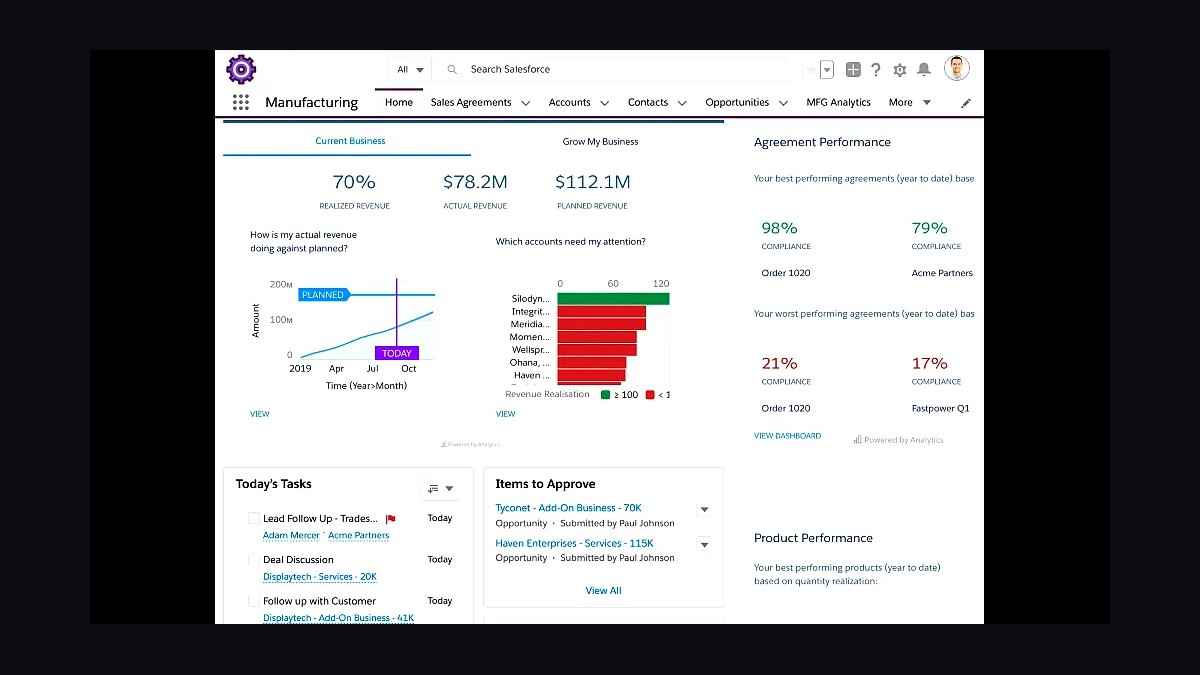The width and height of the screenshot is (1200, 675).
Task: Open actions menu for Tyconet approval item
Action: [x=704, y=510]
